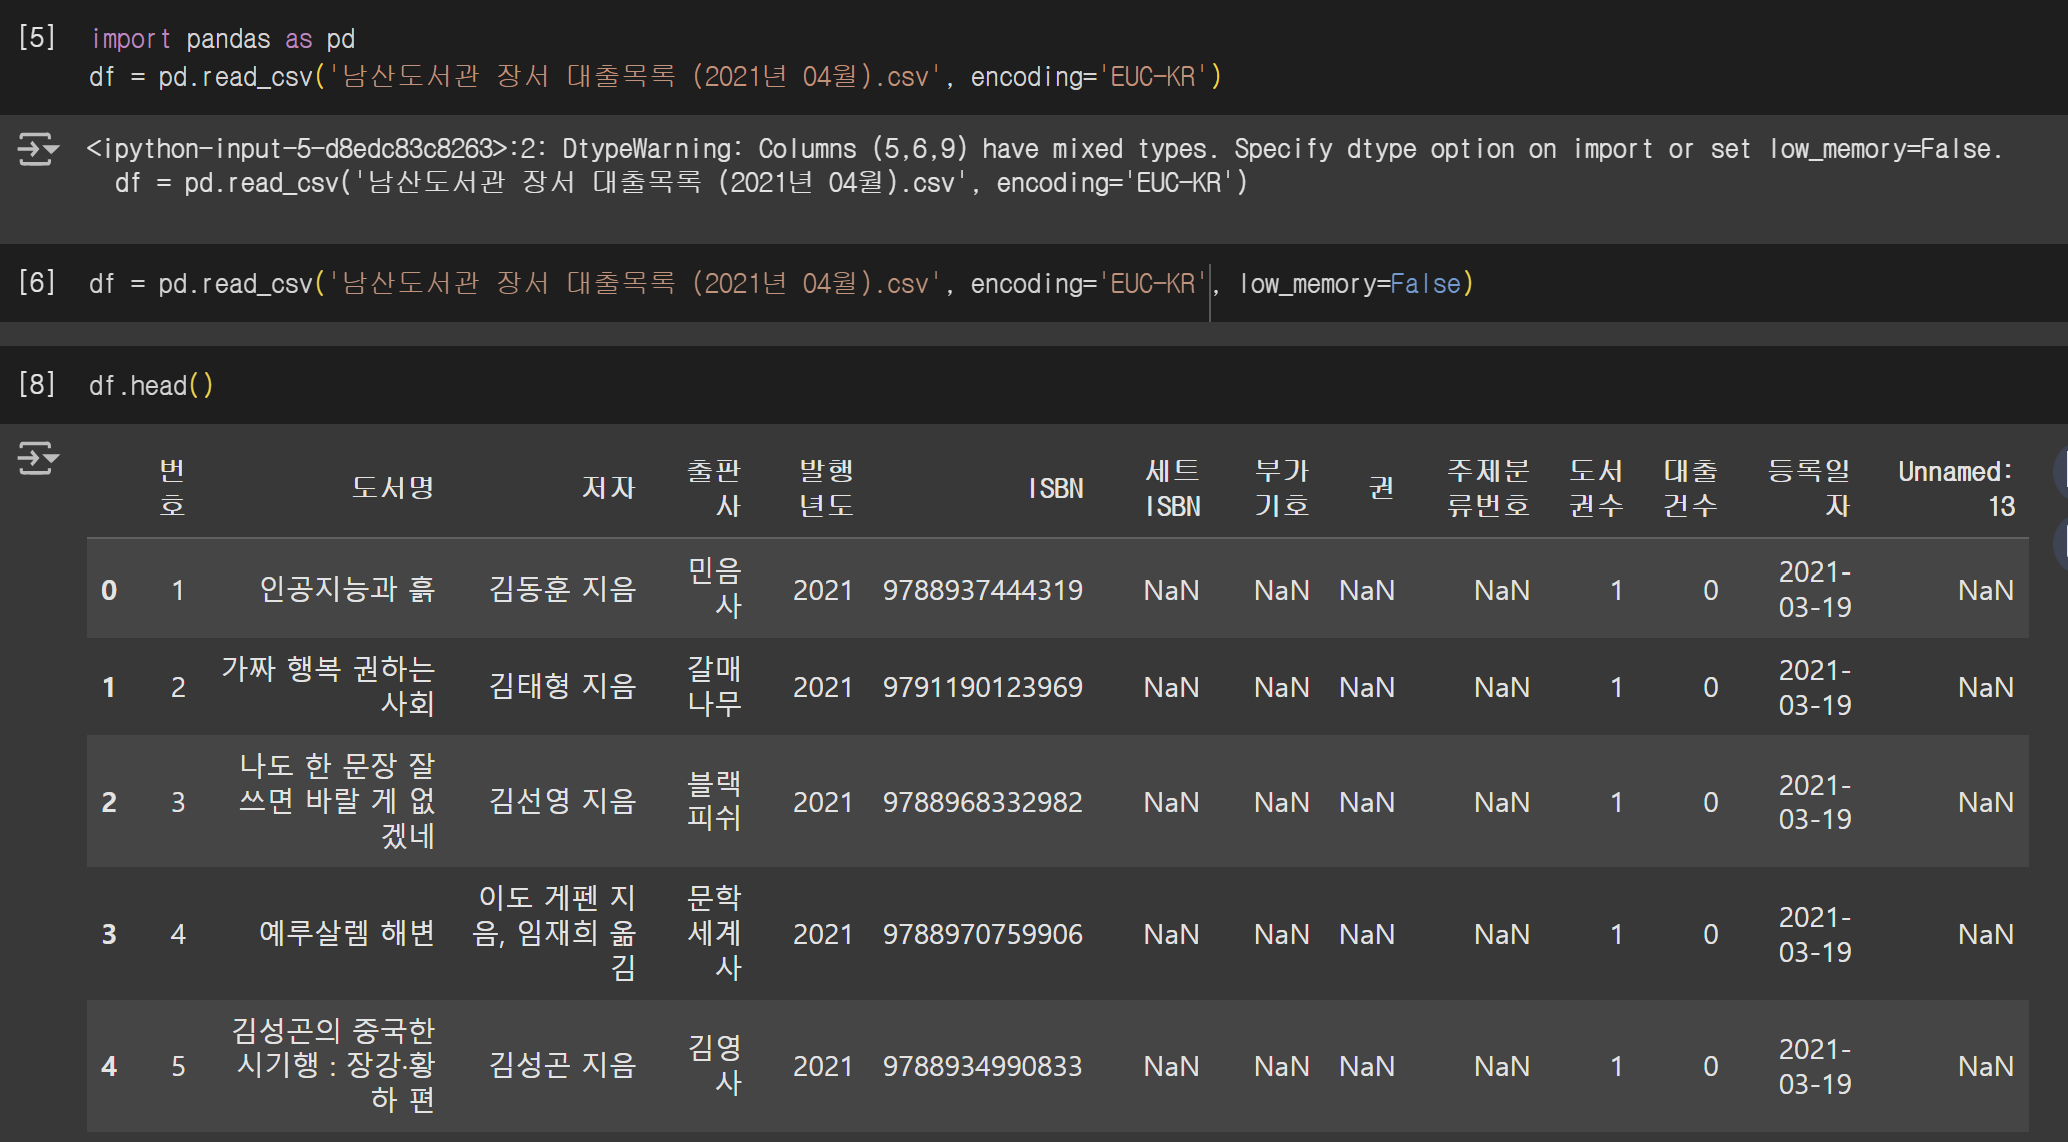Click the '세트 ISBN' column header

click(x=1172, y=488)
